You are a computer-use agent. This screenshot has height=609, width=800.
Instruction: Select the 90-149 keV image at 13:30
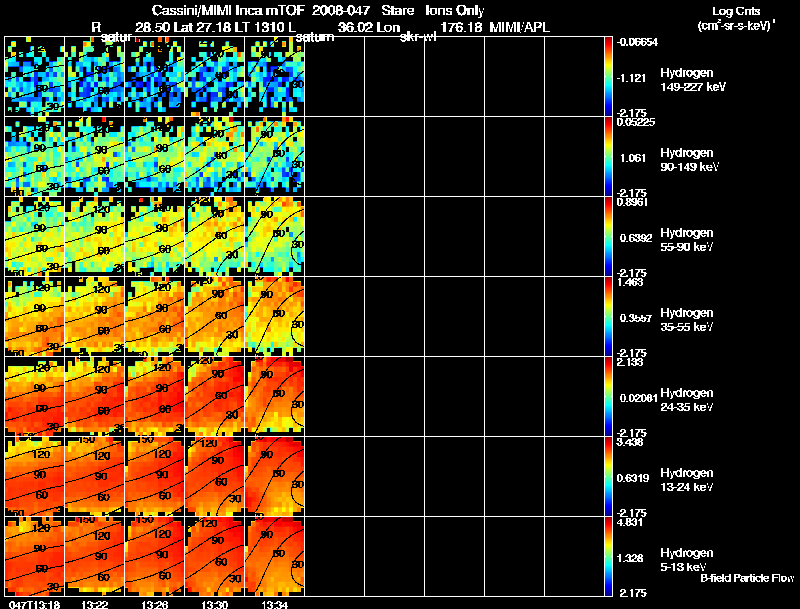pyautogui.click(x=215, y=157)
